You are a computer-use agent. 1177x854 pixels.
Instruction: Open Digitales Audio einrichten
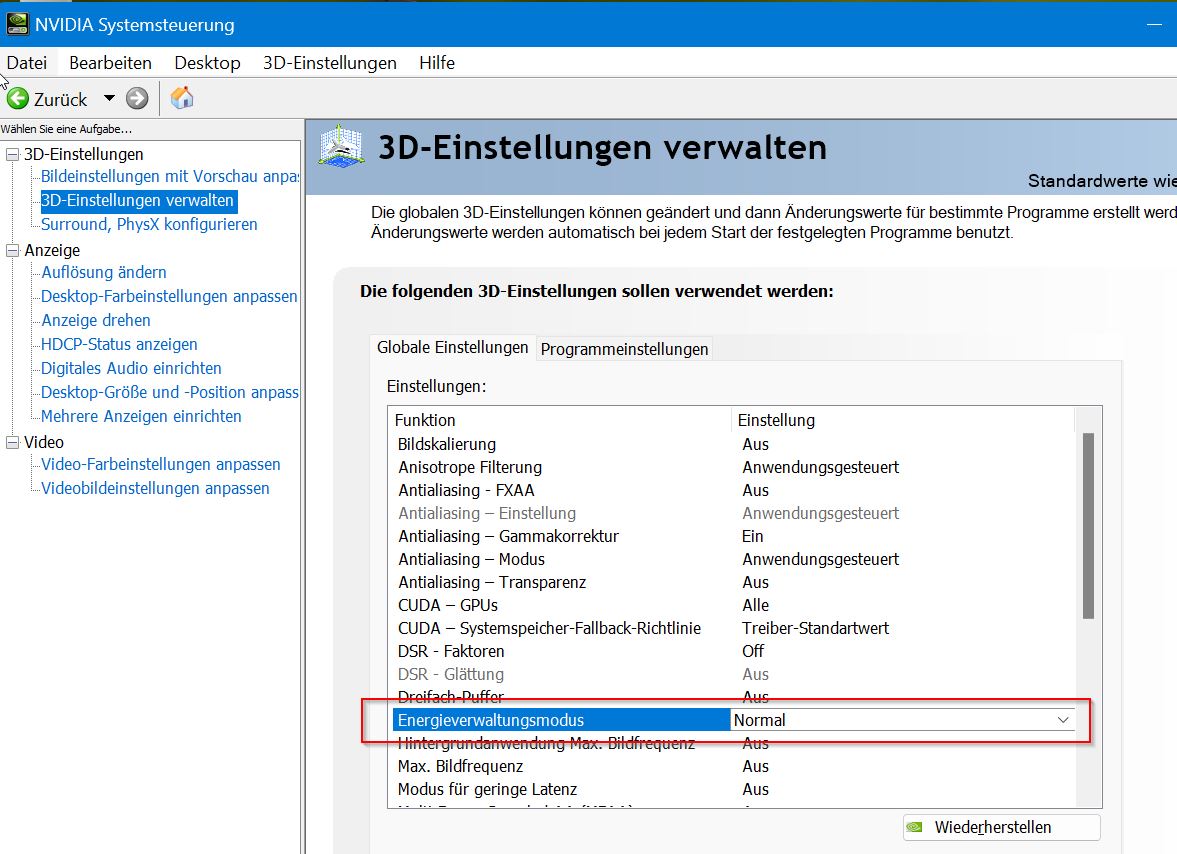pyautogui.click(x=131, y=368)
